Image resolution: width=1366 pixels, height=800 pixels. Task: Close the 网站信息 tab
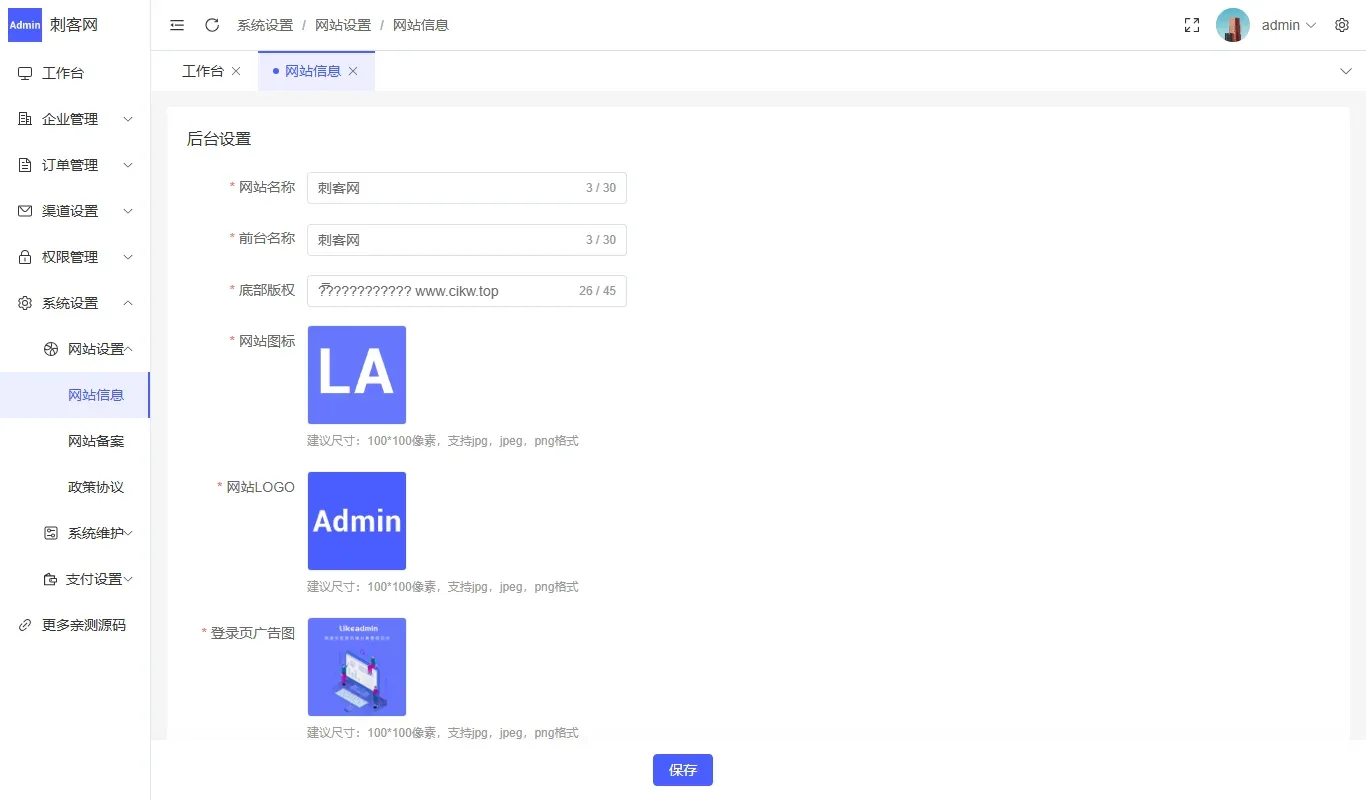[x=353, y=71]
